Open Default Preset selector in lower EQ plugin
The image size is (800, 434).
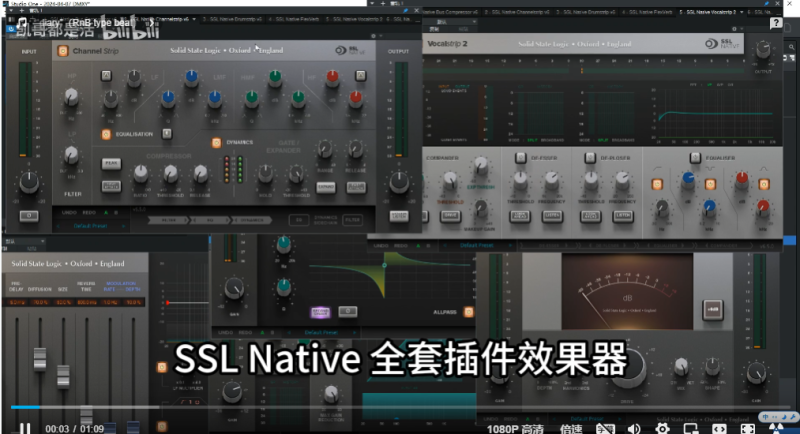[x=321, y=333]
